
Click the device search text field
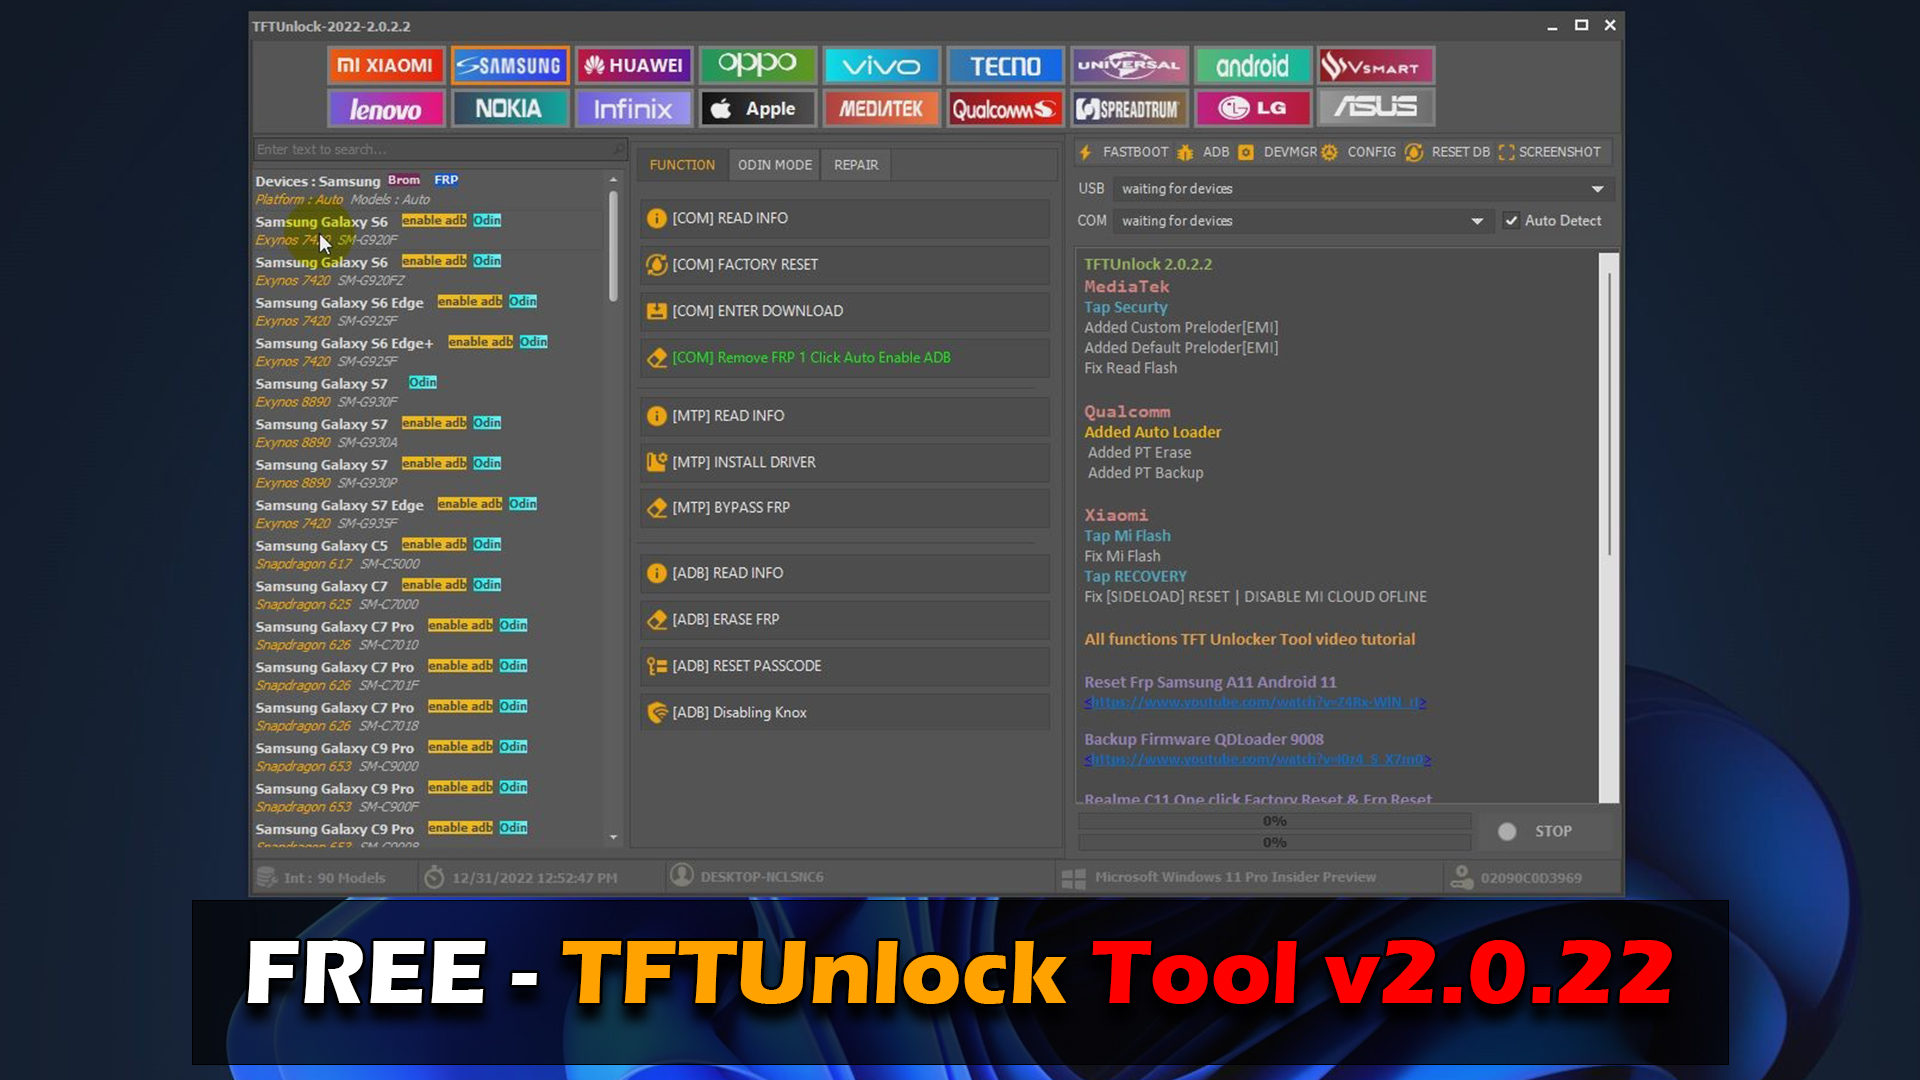click(435, 150)
